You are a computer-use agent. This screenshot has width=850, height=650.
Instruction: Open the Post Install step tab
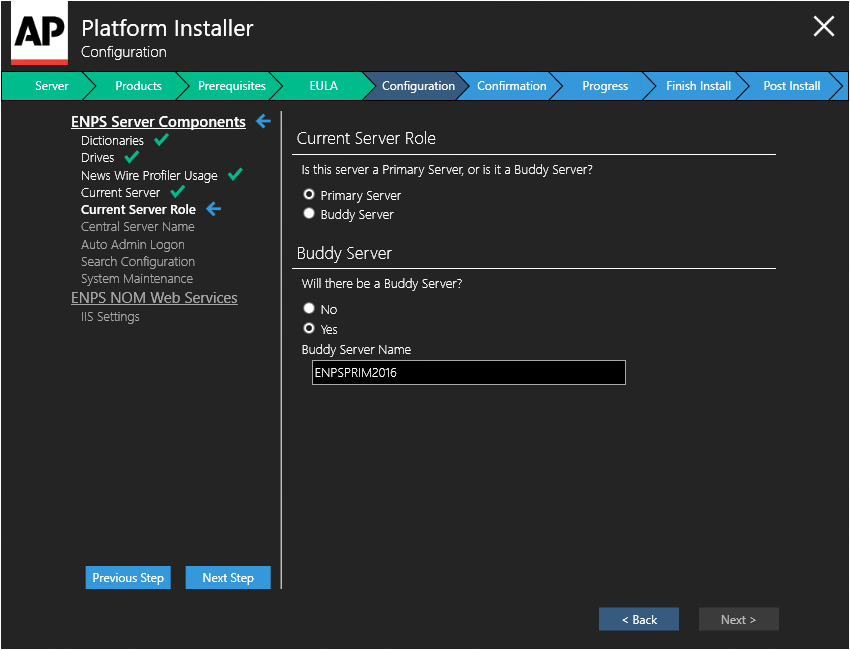click(x=791, y=86)
